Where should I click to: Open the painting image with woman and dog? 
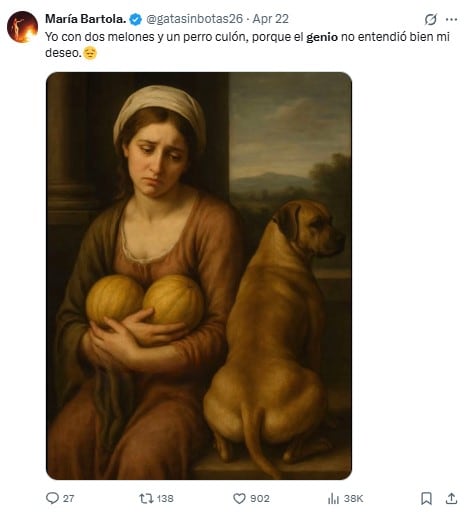199,276
